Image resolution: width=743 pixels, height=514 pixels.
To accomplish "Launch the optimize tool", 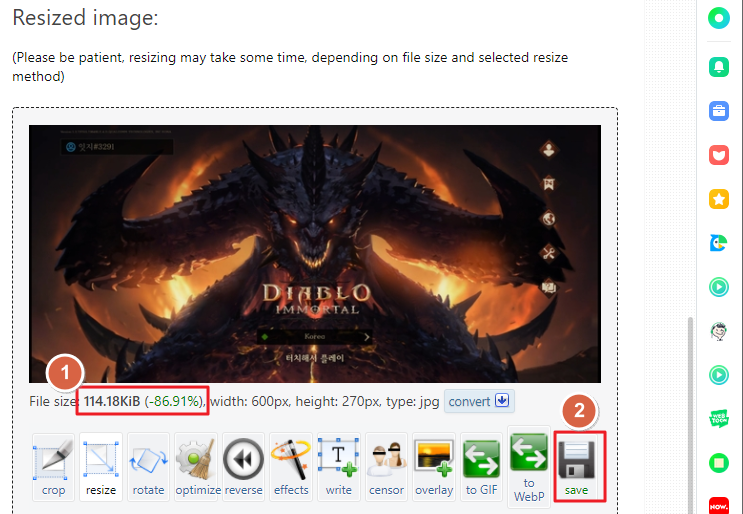I will (196, 467).
